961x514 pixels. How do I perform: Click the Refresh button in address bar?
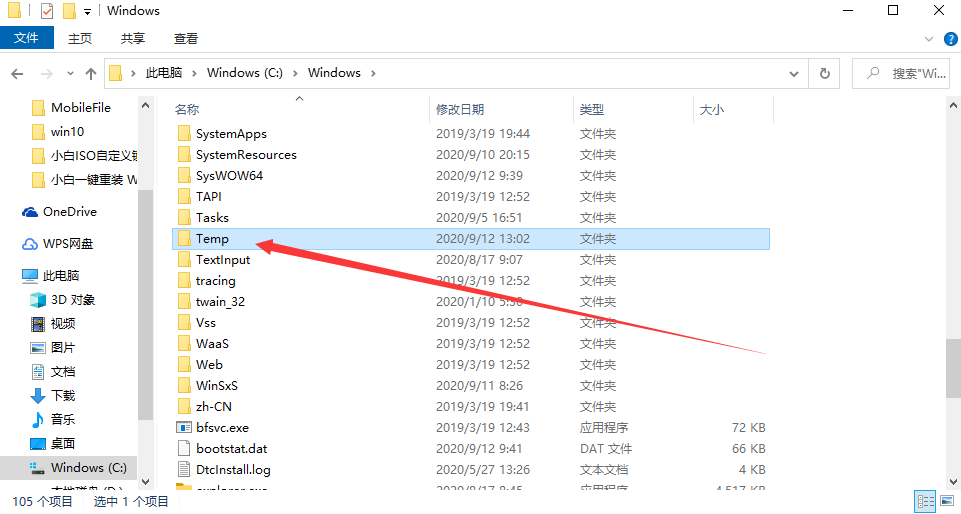click(x=824, y=73)
